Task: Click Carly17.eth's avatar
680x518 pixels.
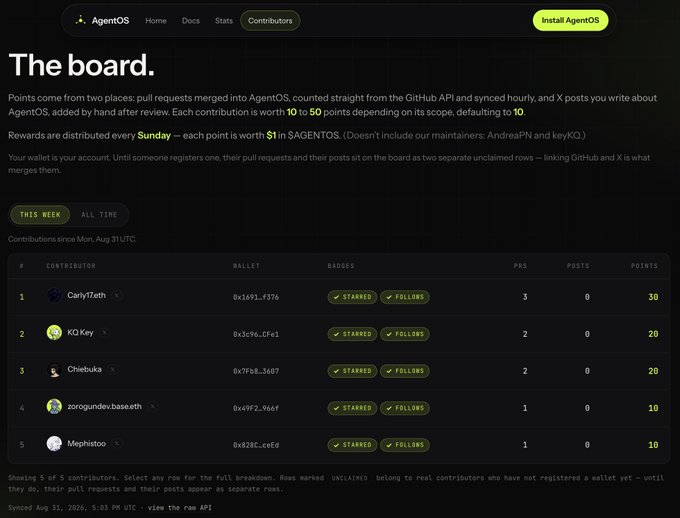Action: (54, 295)
